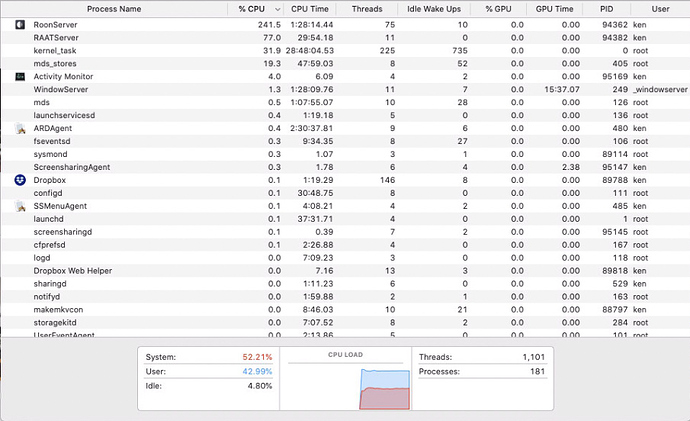
Task: Select the sysmond process row
Action: coord(345,154)
